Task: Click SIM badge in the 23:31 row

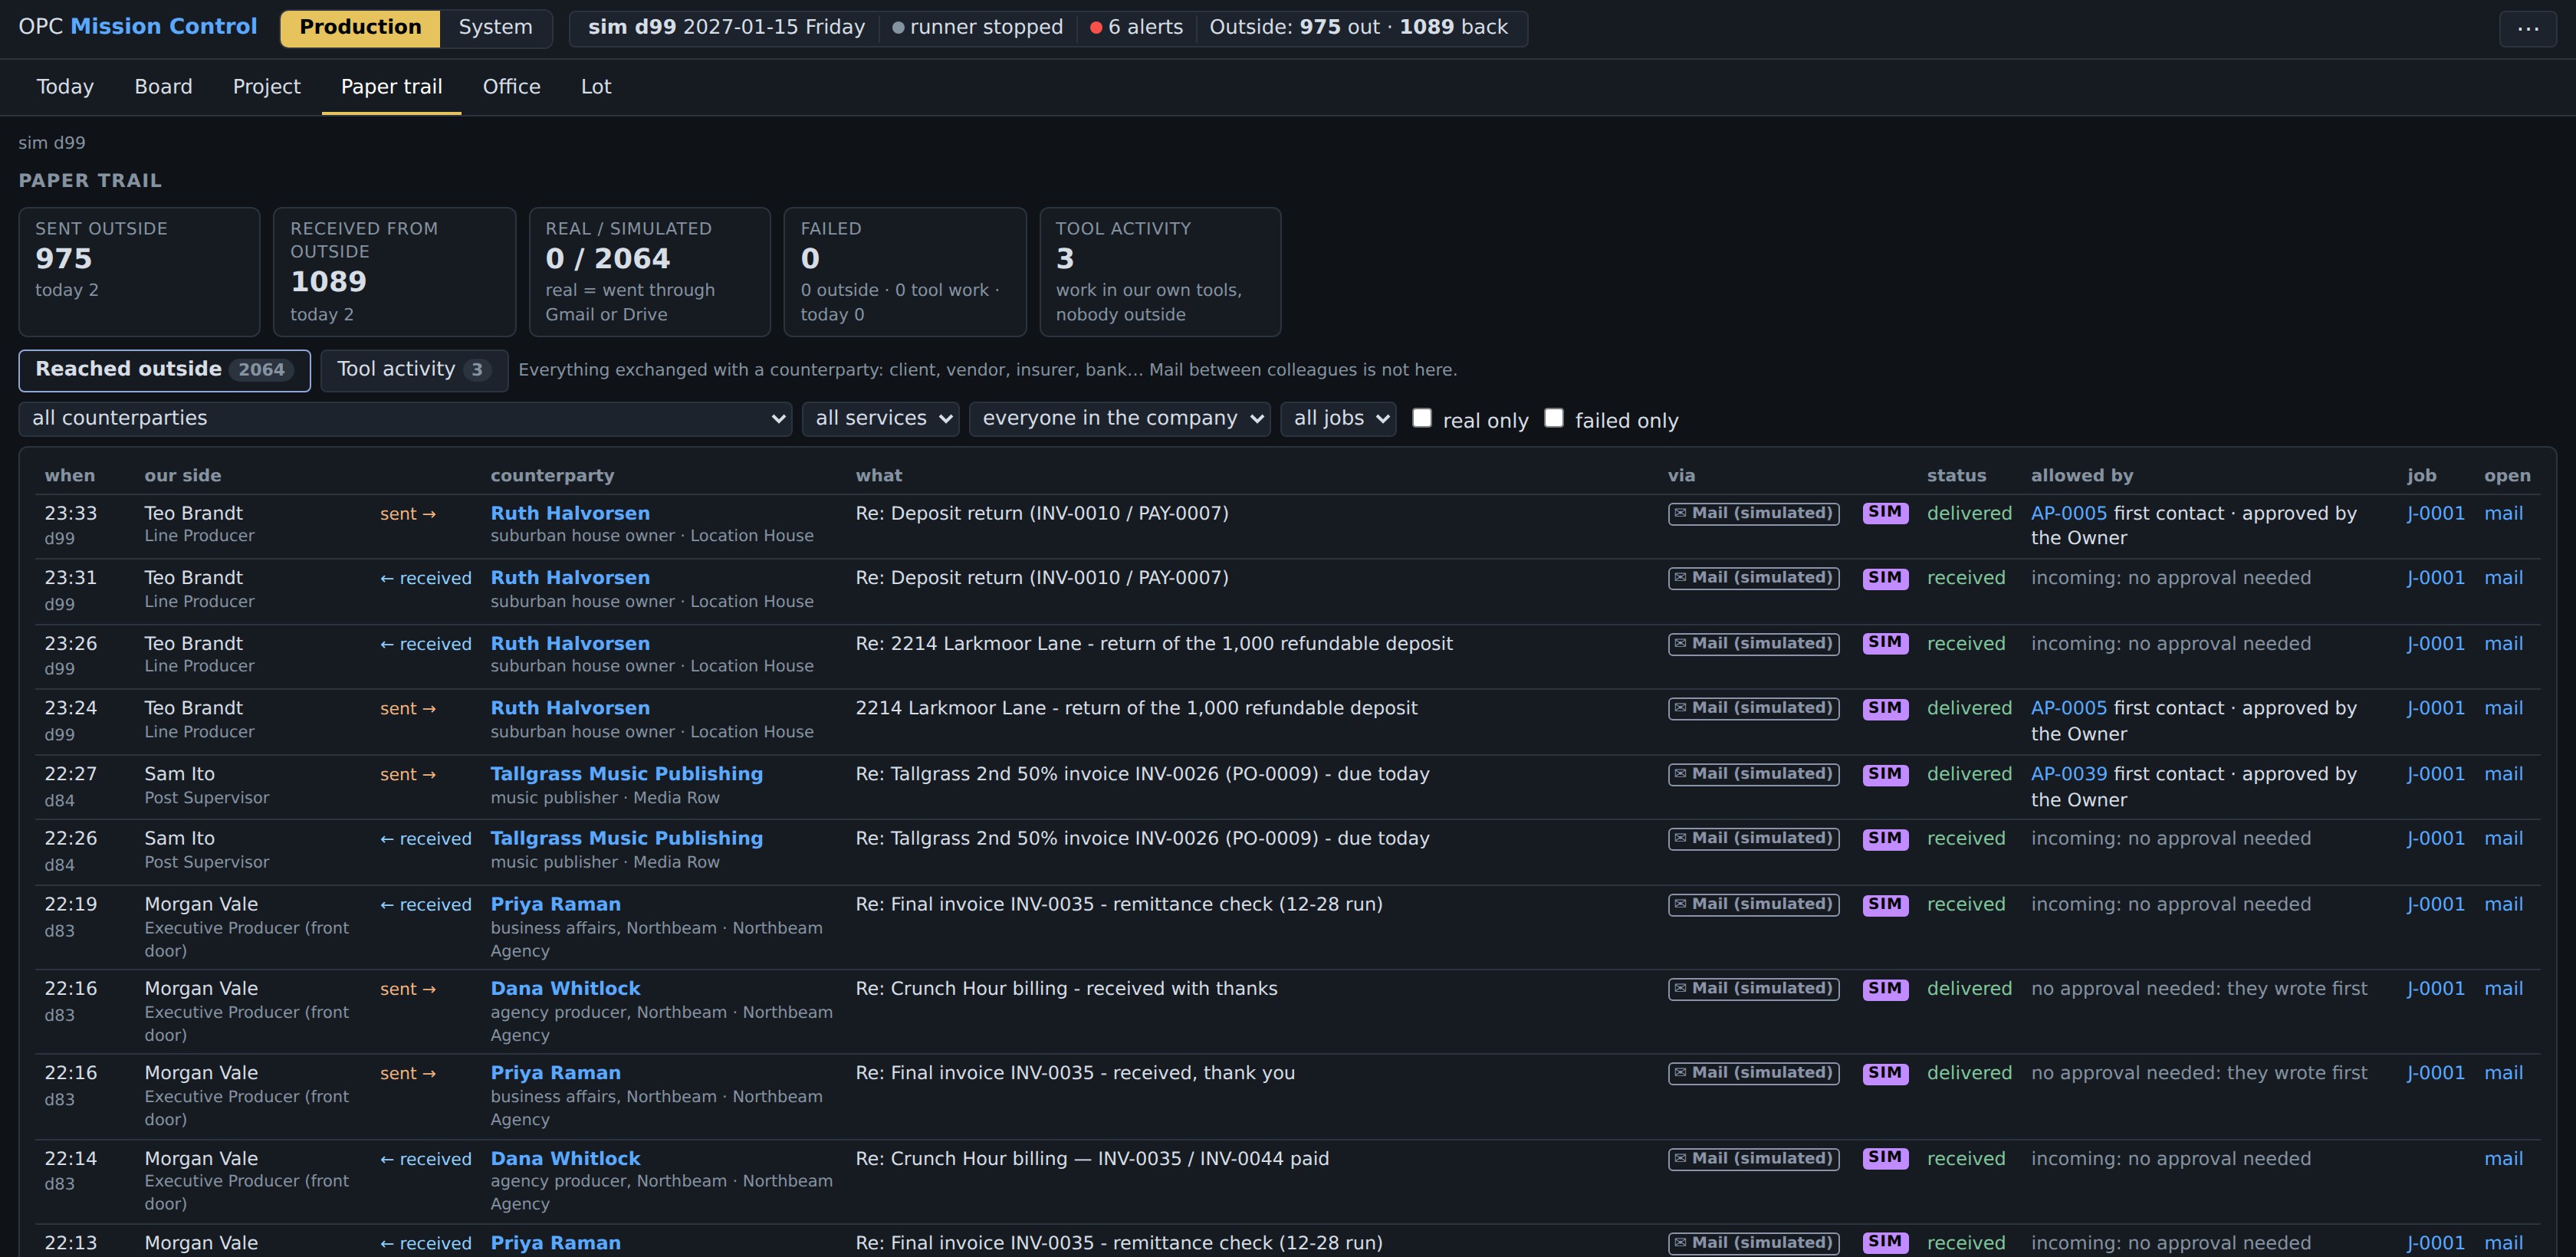Action: coord(1885,578)
